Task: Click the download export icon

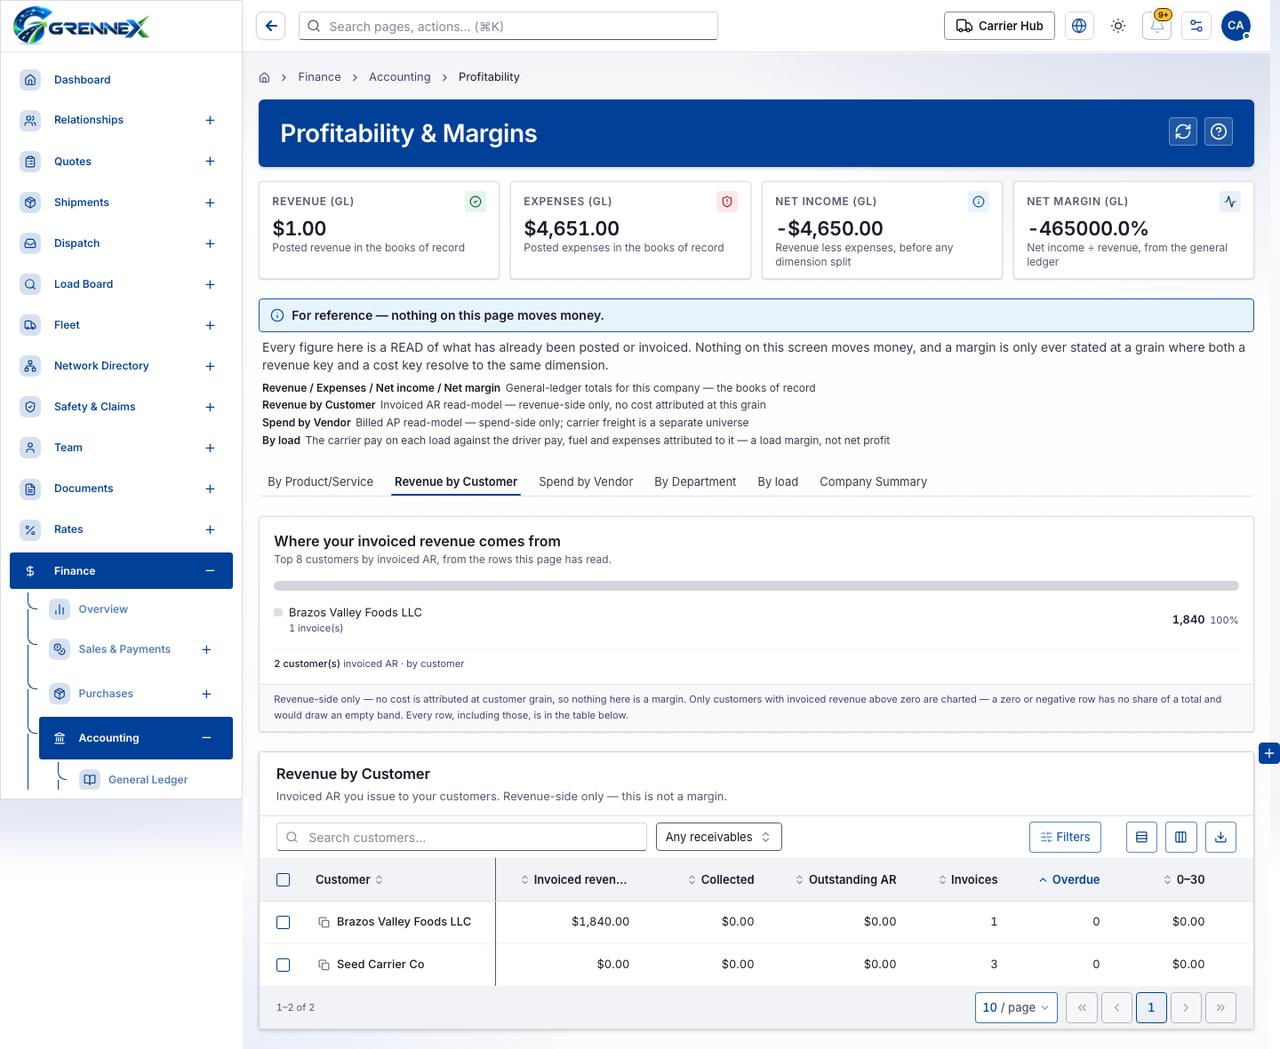Action: pos(1221,837)
